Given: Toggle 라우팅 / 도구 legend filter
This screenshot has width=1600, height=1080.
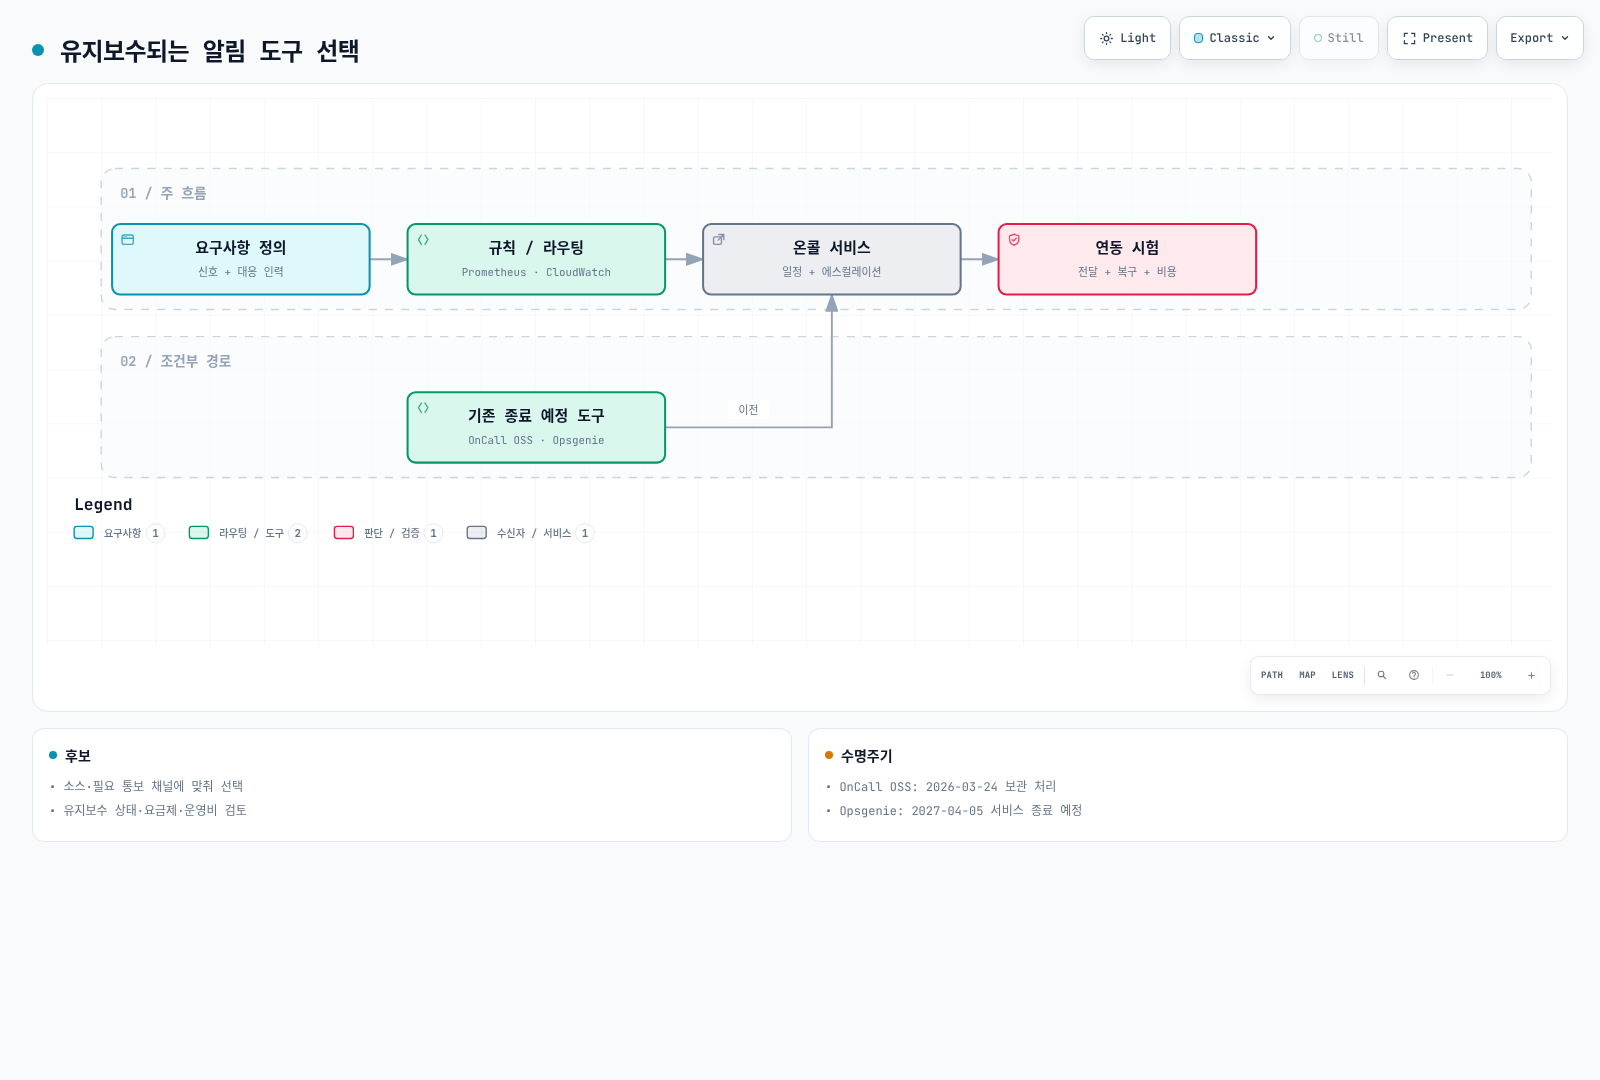Looking at the screenshot, I should click(247, 533).
